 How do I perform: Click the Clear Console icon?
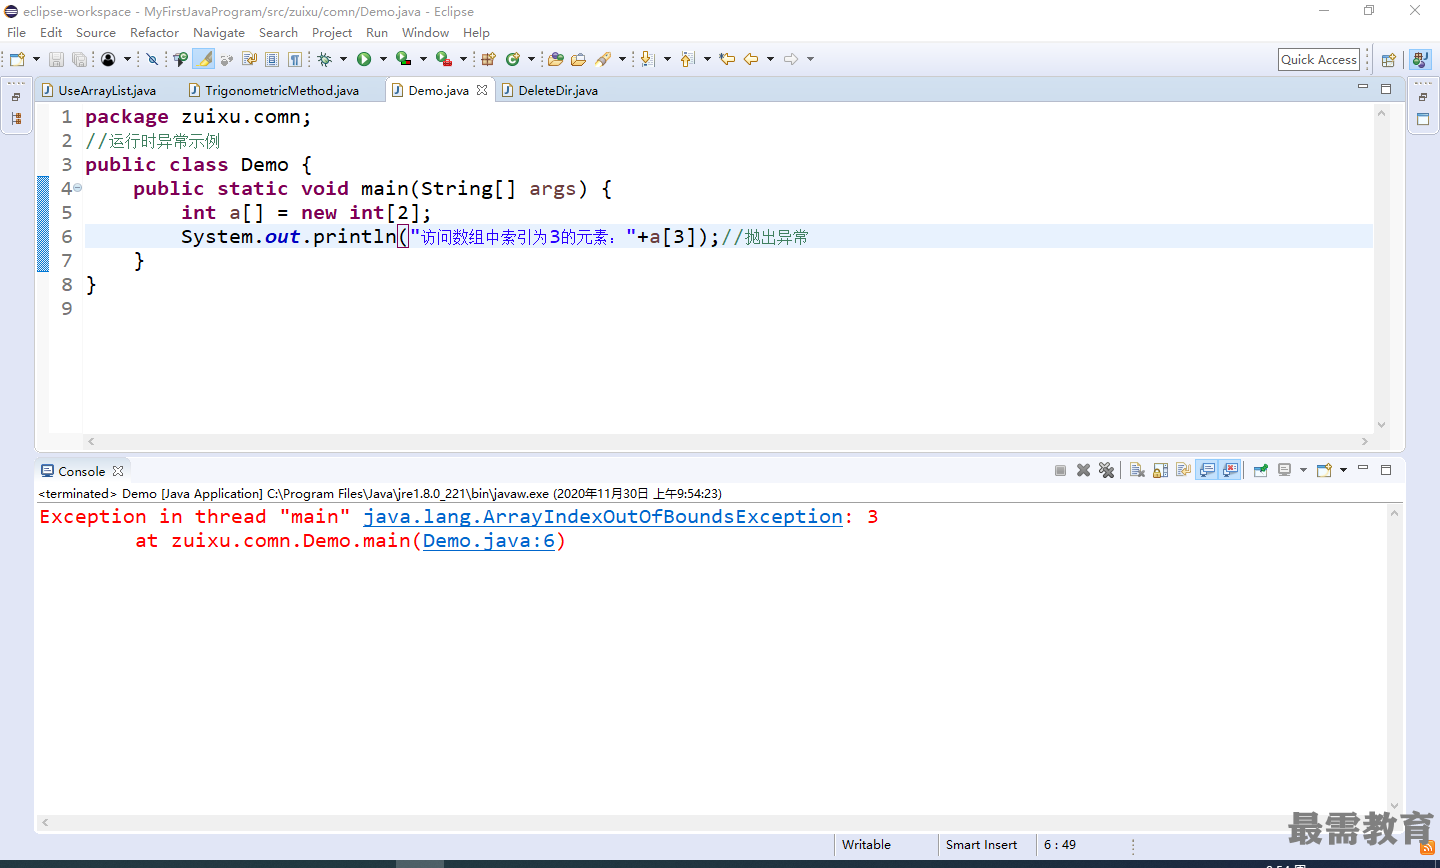point(1137,470)
